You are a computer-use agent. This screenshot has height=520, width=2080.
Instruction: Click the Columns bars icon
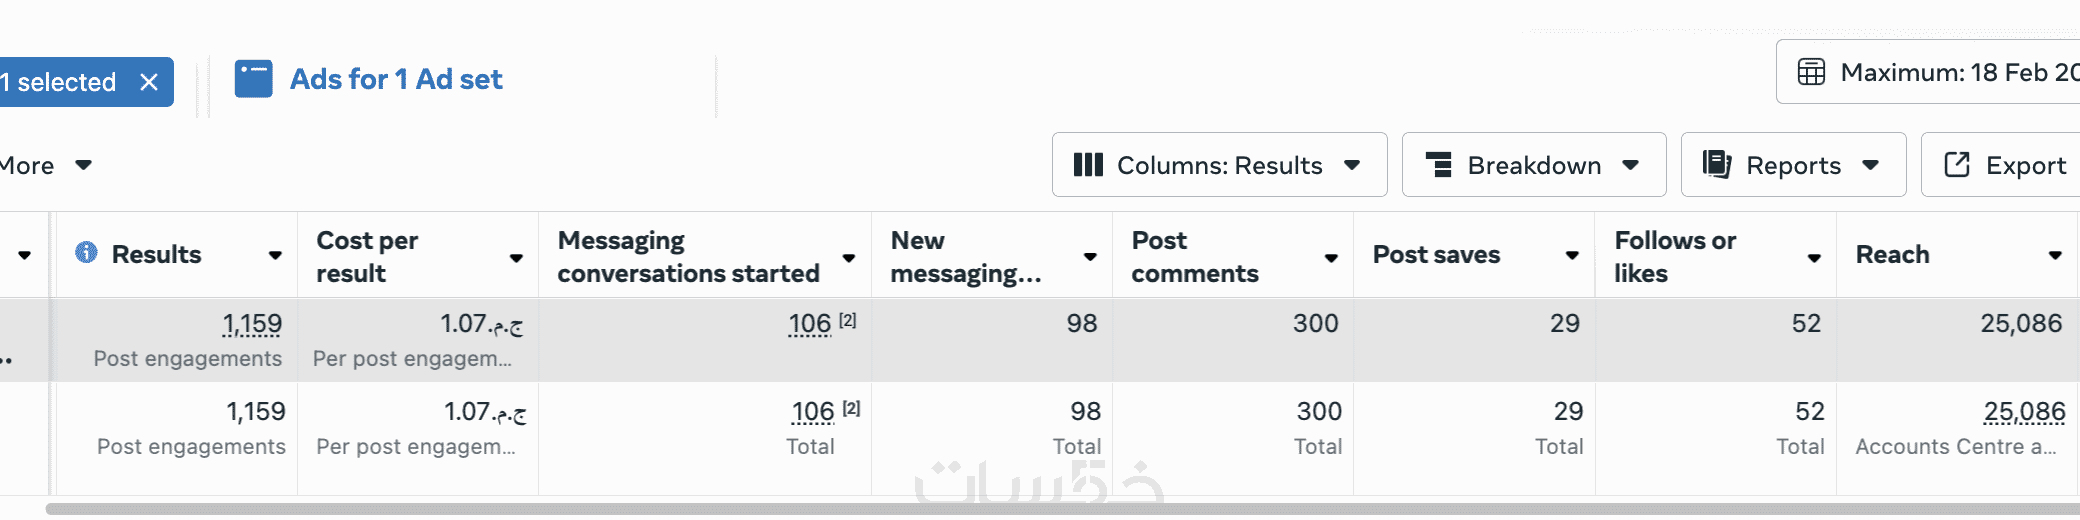pos(1087,165)
